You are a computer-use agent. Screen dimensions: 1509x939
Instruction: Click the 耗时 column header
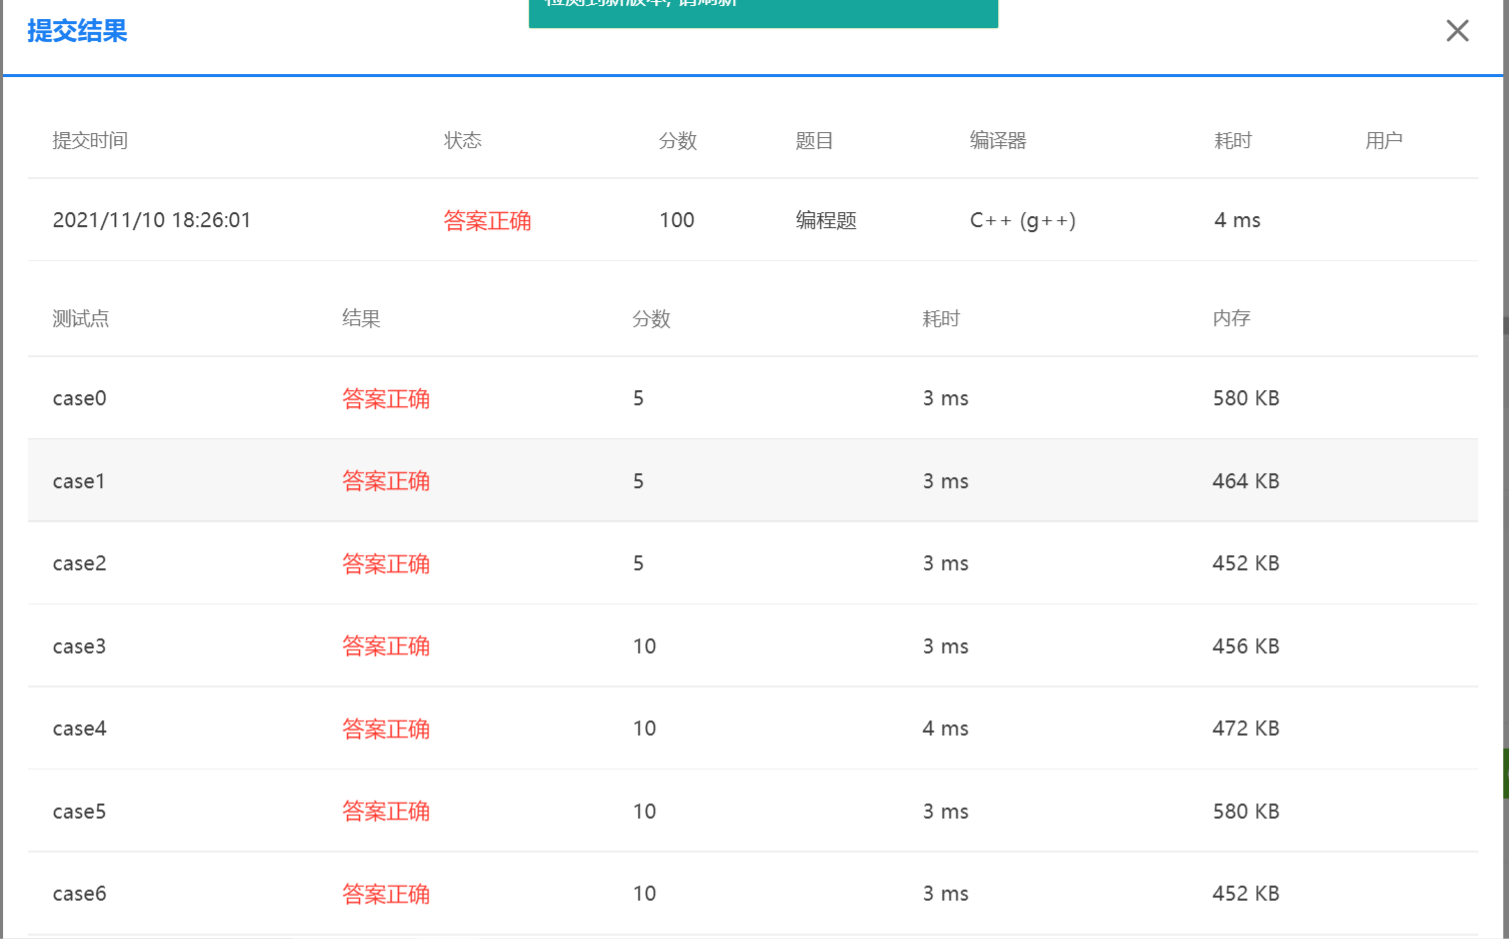click(x=1231, y=140)
